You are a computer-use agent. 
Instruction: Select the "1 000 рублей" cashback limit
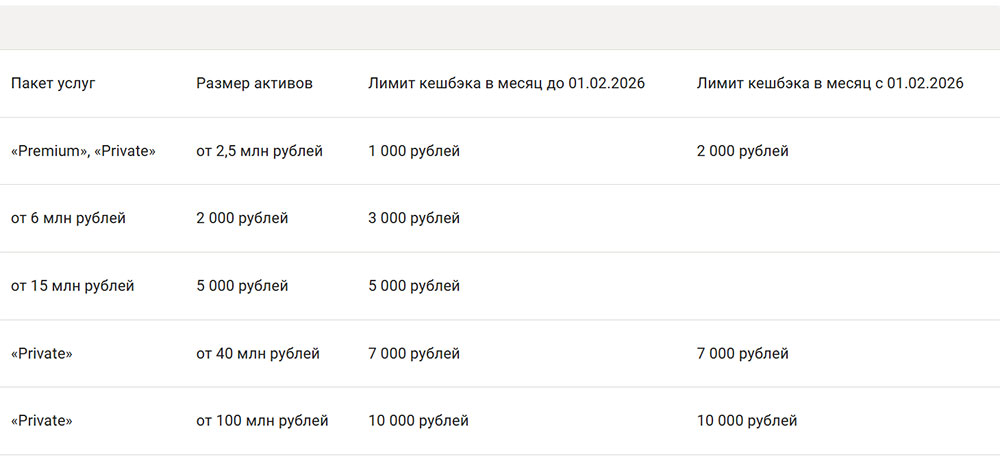(x=414, y=151)
